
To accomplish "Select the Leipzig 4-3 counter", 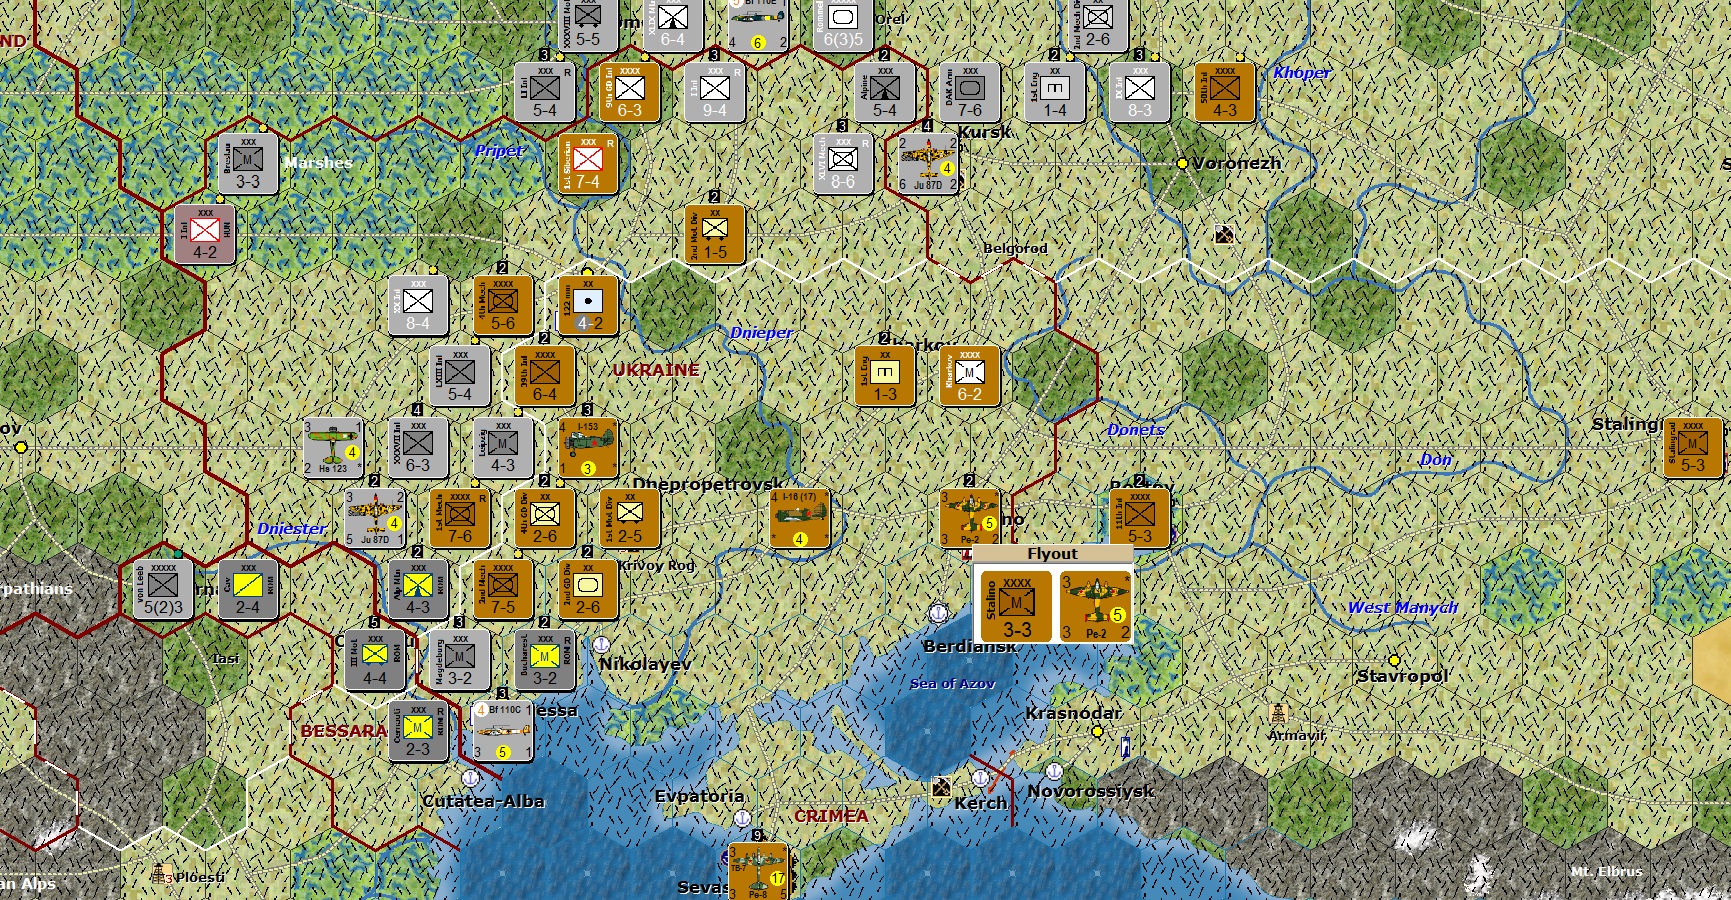I will 503,447.
